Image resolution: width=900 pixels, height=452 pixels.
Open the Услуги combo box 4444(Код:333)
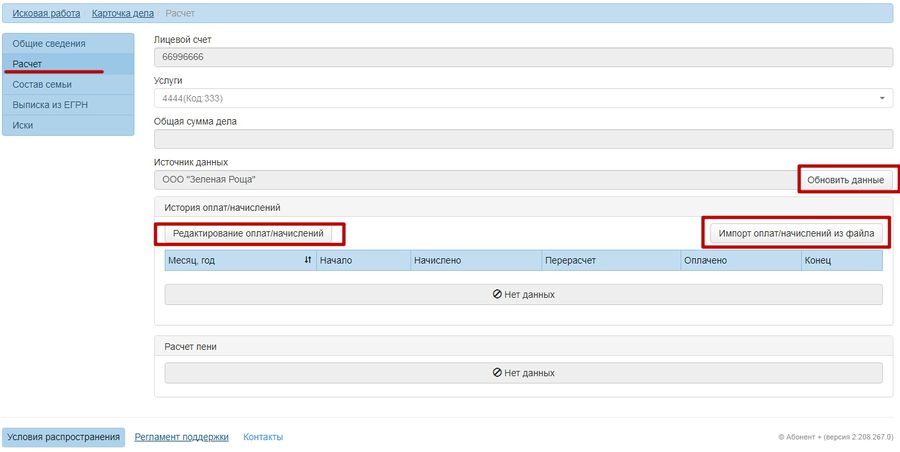(523, 98)
